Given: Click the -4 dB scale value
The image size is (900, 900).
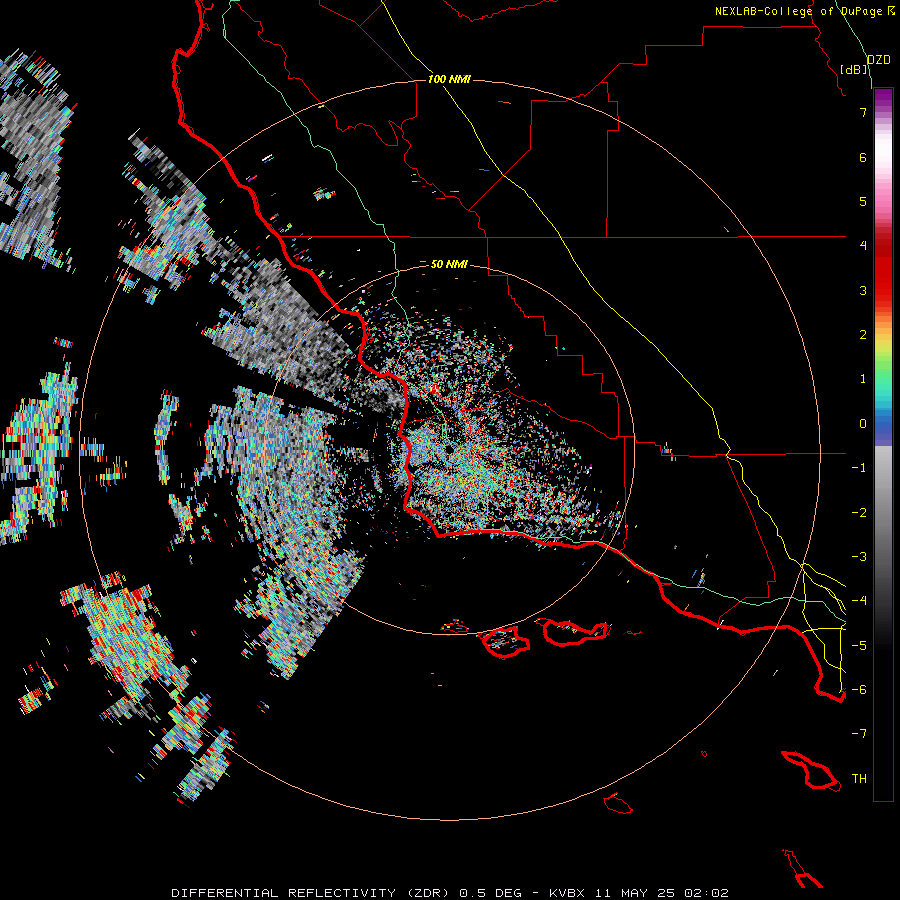Looking at the screenshot, I should (x=859, y=601).
